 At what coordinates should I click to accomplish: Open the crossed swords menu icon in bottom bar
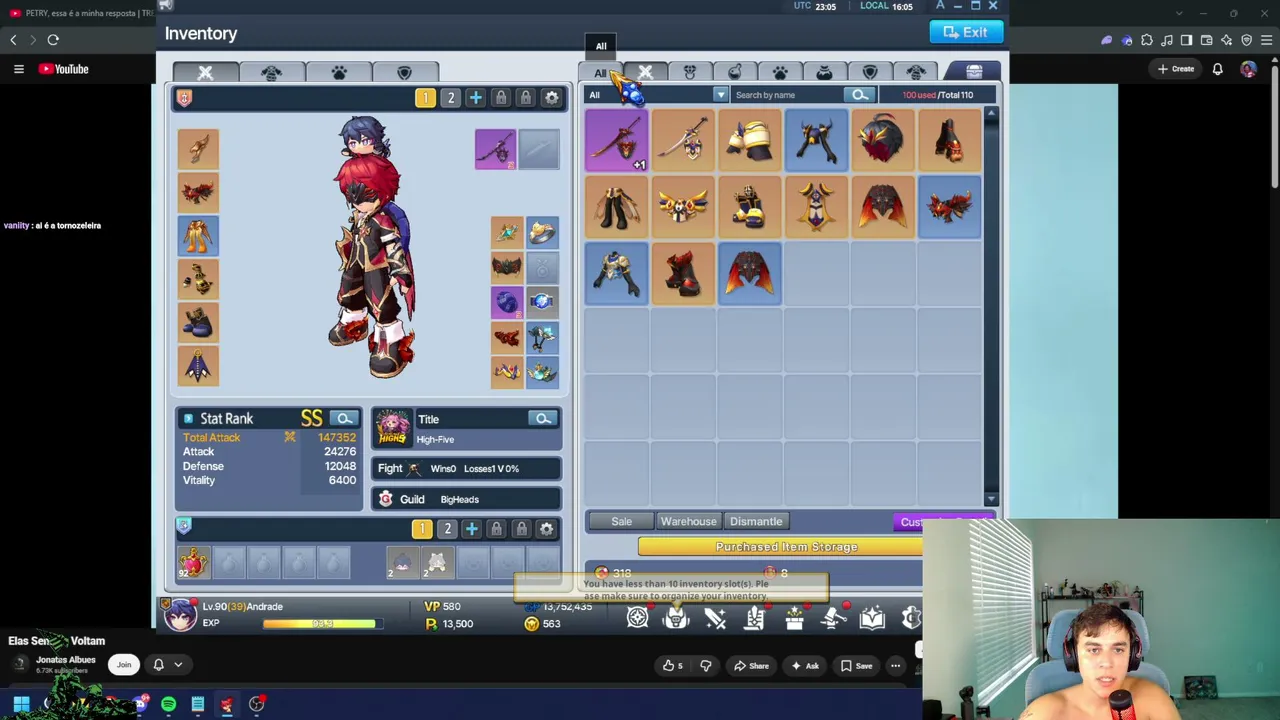715,618
